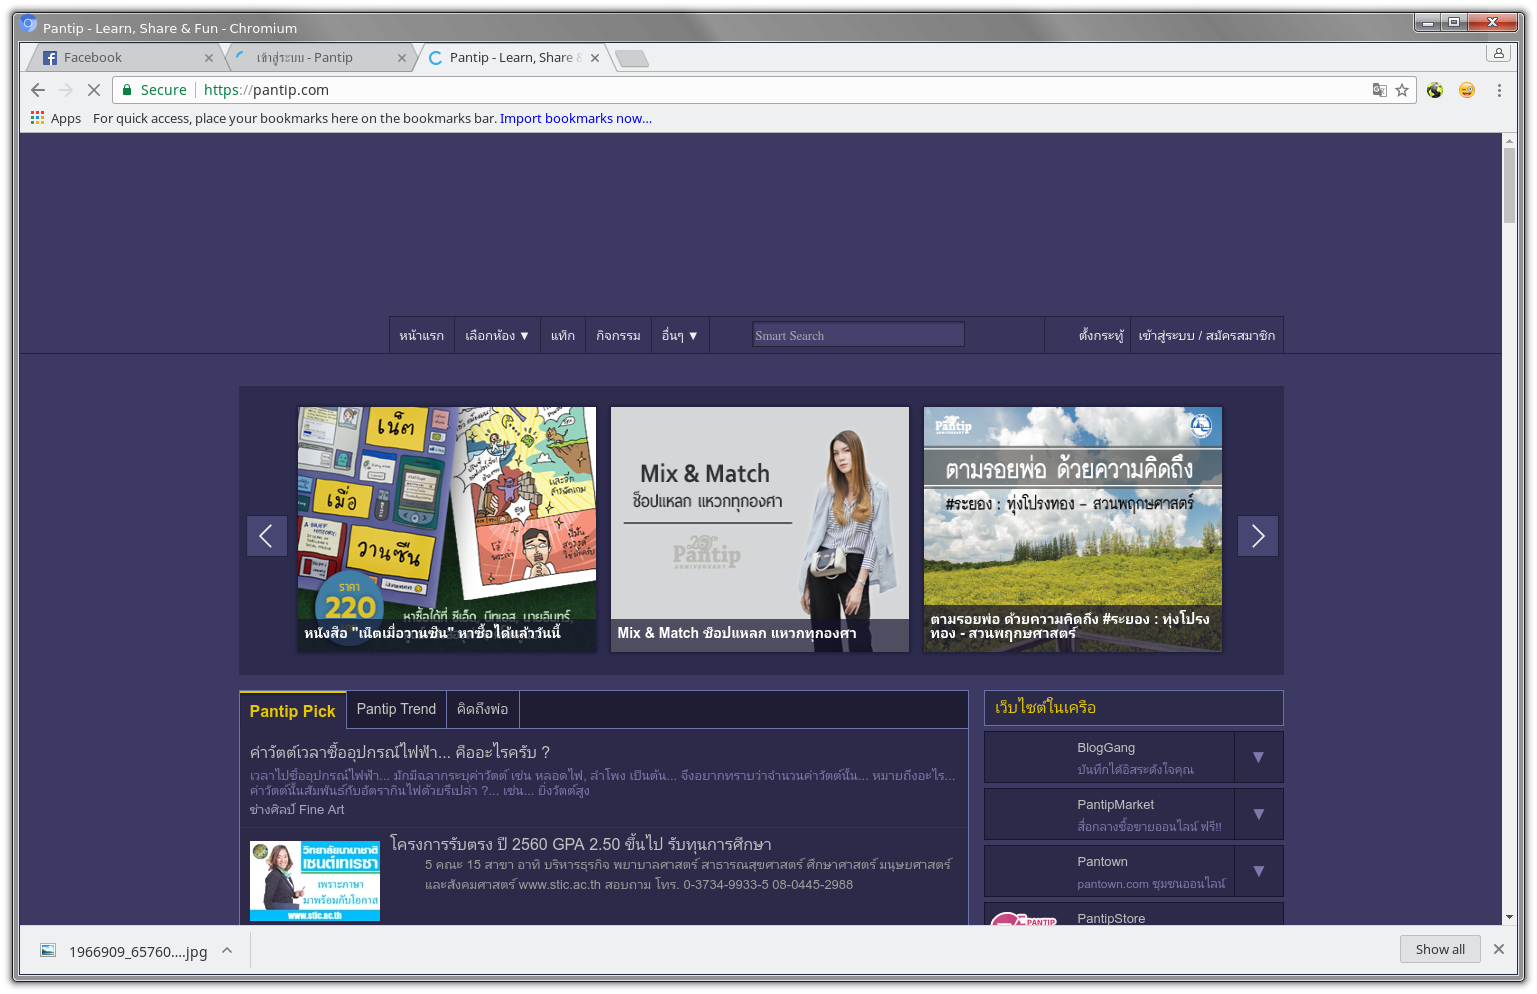Image resolution: width=1537 pixels, height=994 pixels.
Task: Close the active Pantip - Learn, Share tab
Action: [595, 58]
